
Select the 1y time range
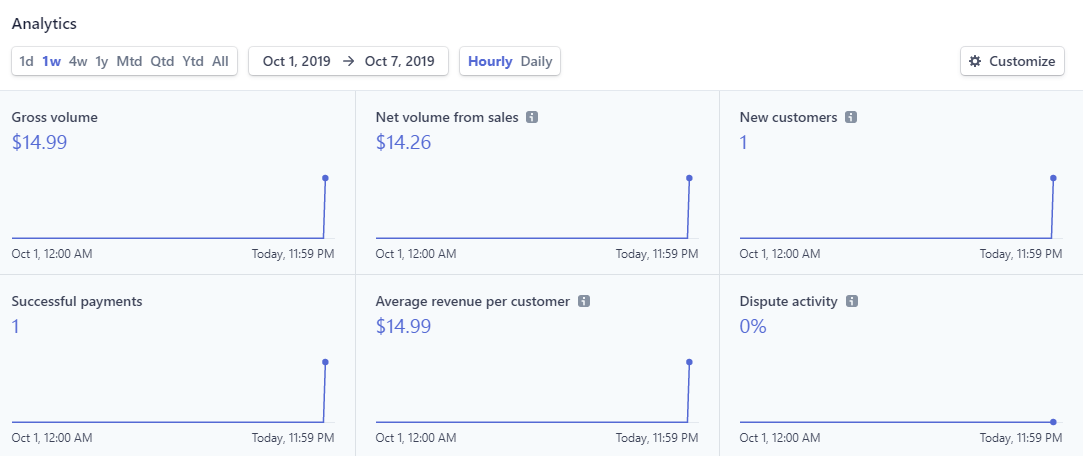click(x=102, y=61)
